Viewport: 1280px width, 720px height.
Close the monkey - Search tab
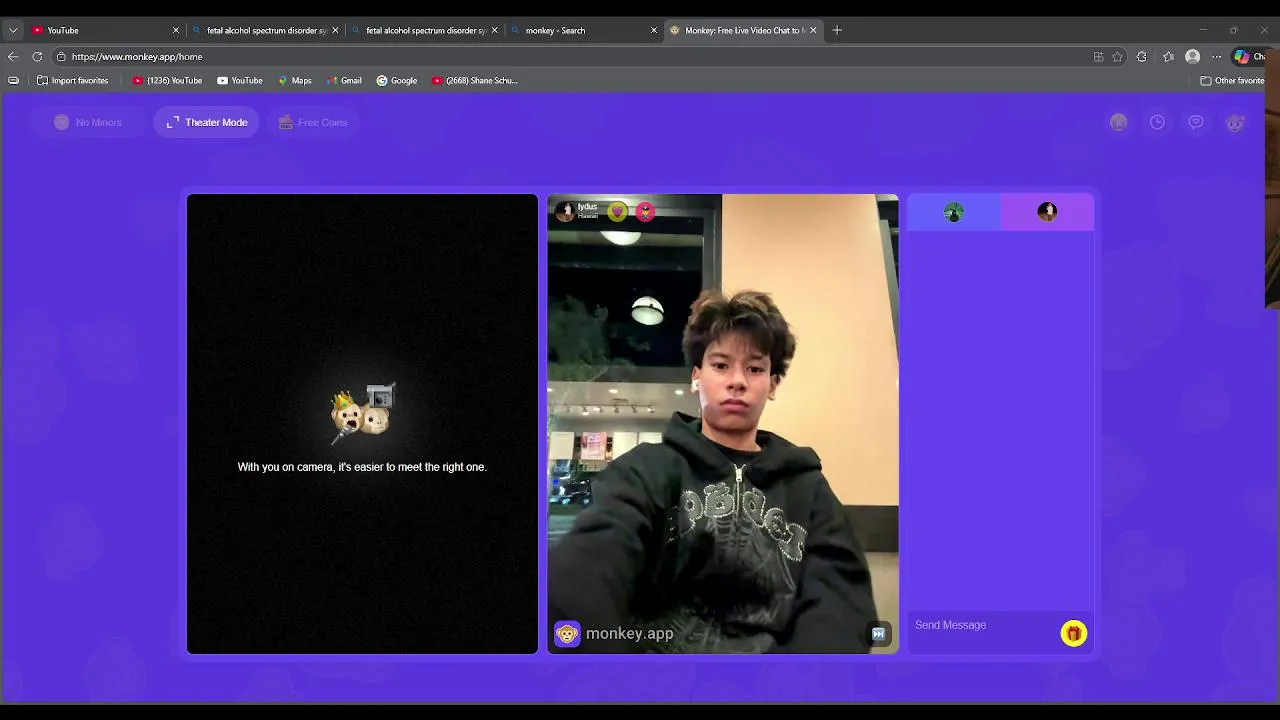point(654,30)
